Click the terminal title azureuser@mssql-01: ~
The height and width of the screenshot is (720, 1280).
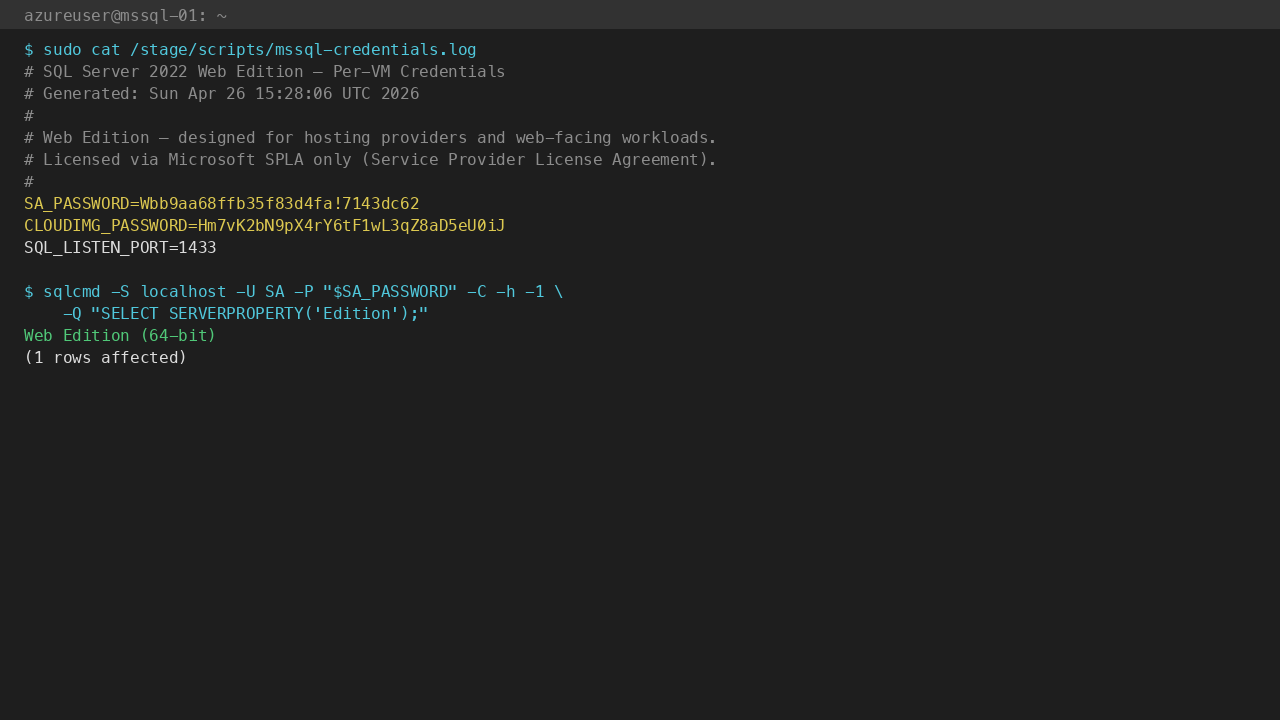tap(125, 15)
